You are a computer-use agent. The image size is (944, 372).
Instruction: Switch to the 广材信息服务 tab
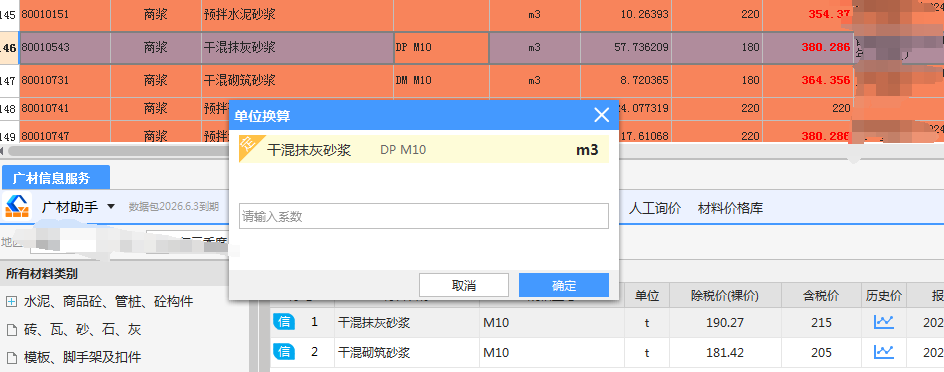(x=56, y=178)
